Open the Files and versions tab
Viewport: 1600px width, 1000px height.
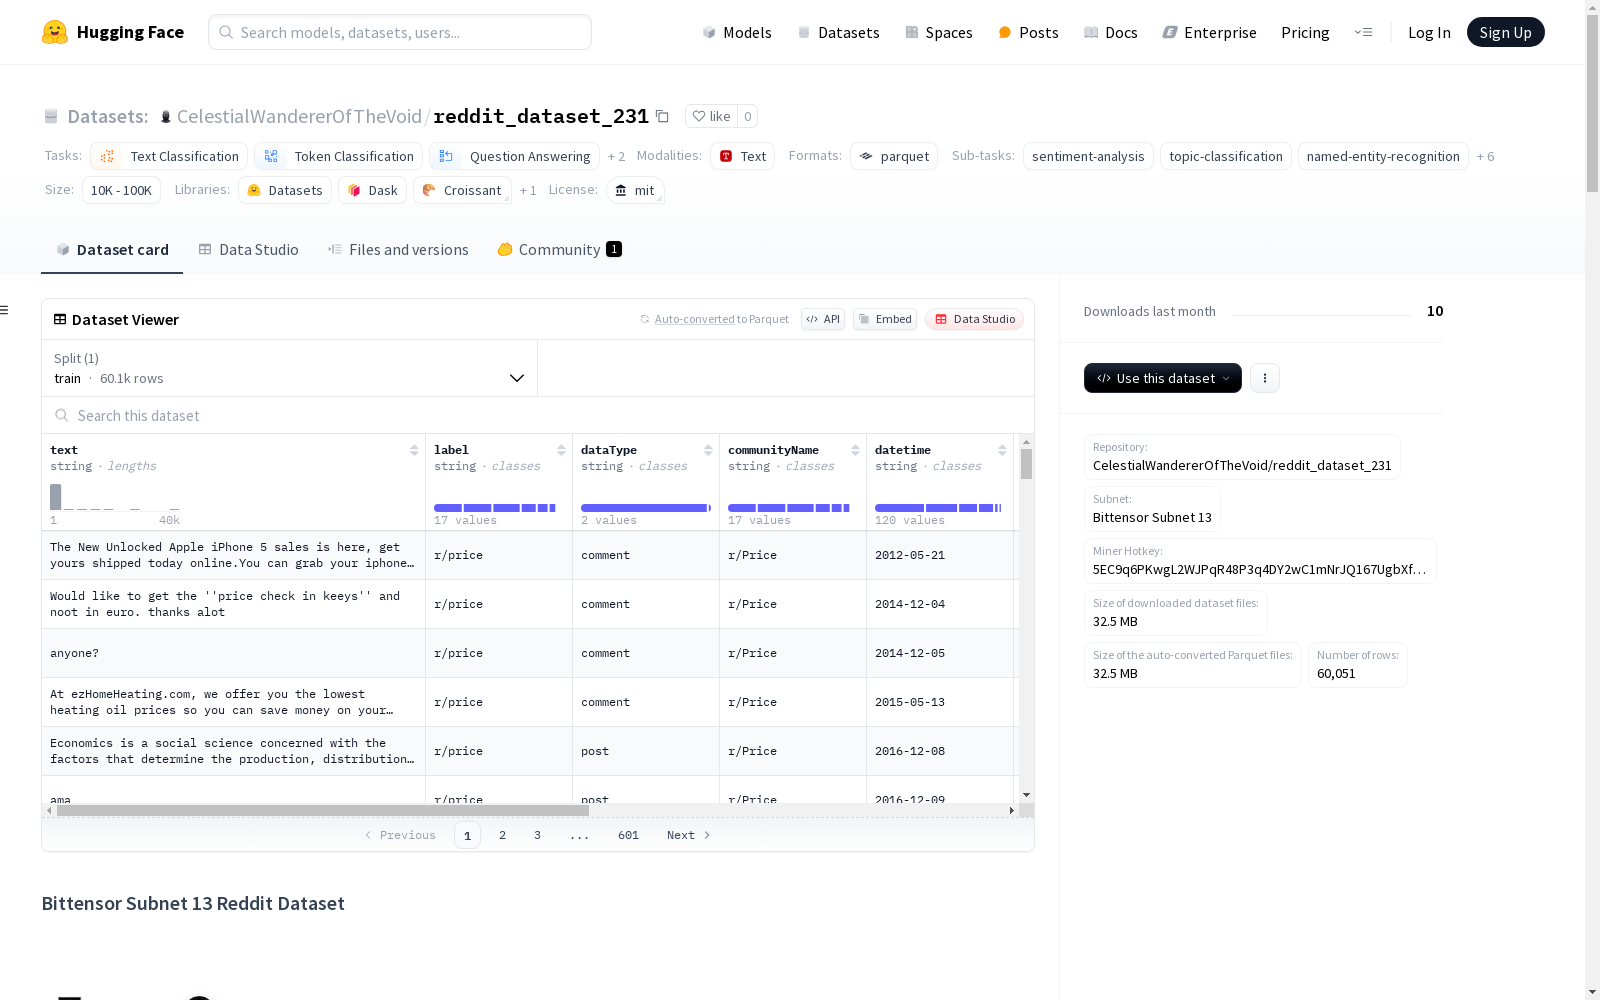[x=398, y=250]
